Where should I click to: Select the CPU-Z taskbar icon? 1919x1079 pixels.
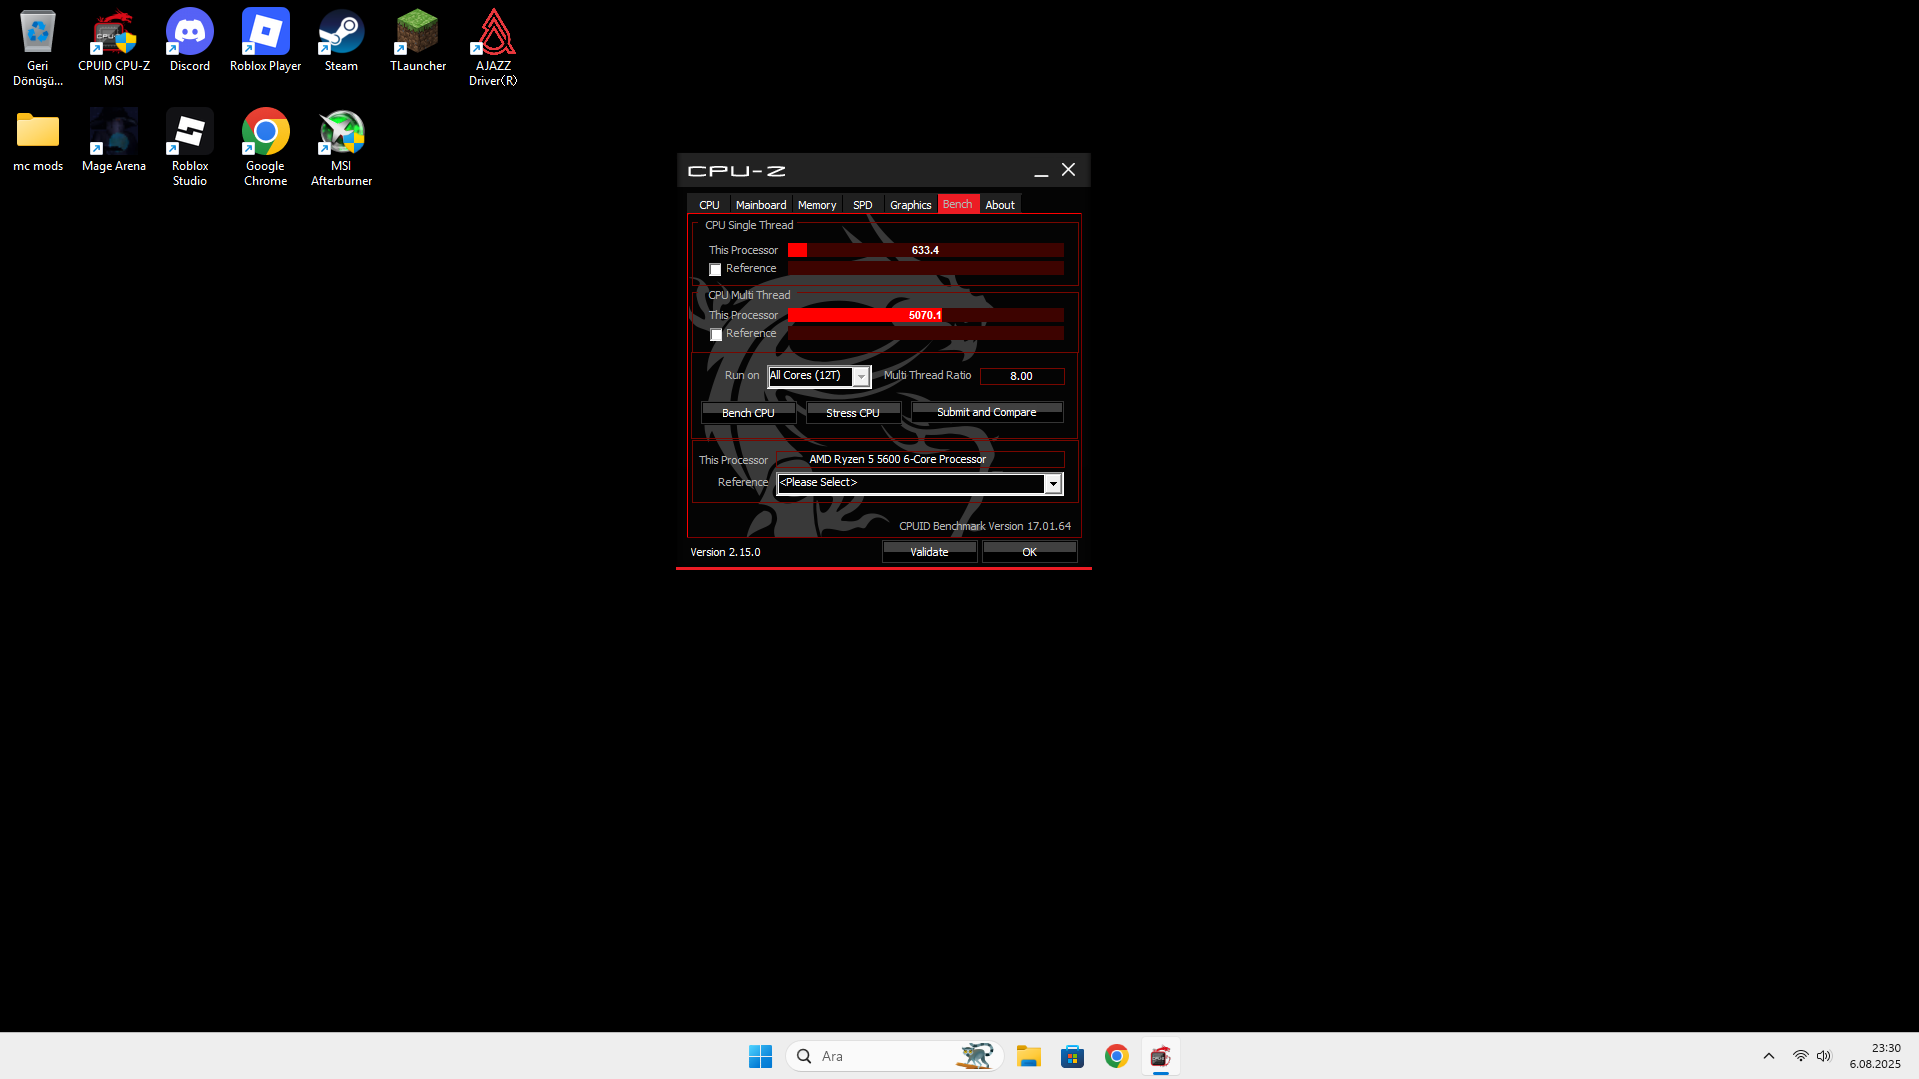pyautogui.click(x=1160, y=1056)
